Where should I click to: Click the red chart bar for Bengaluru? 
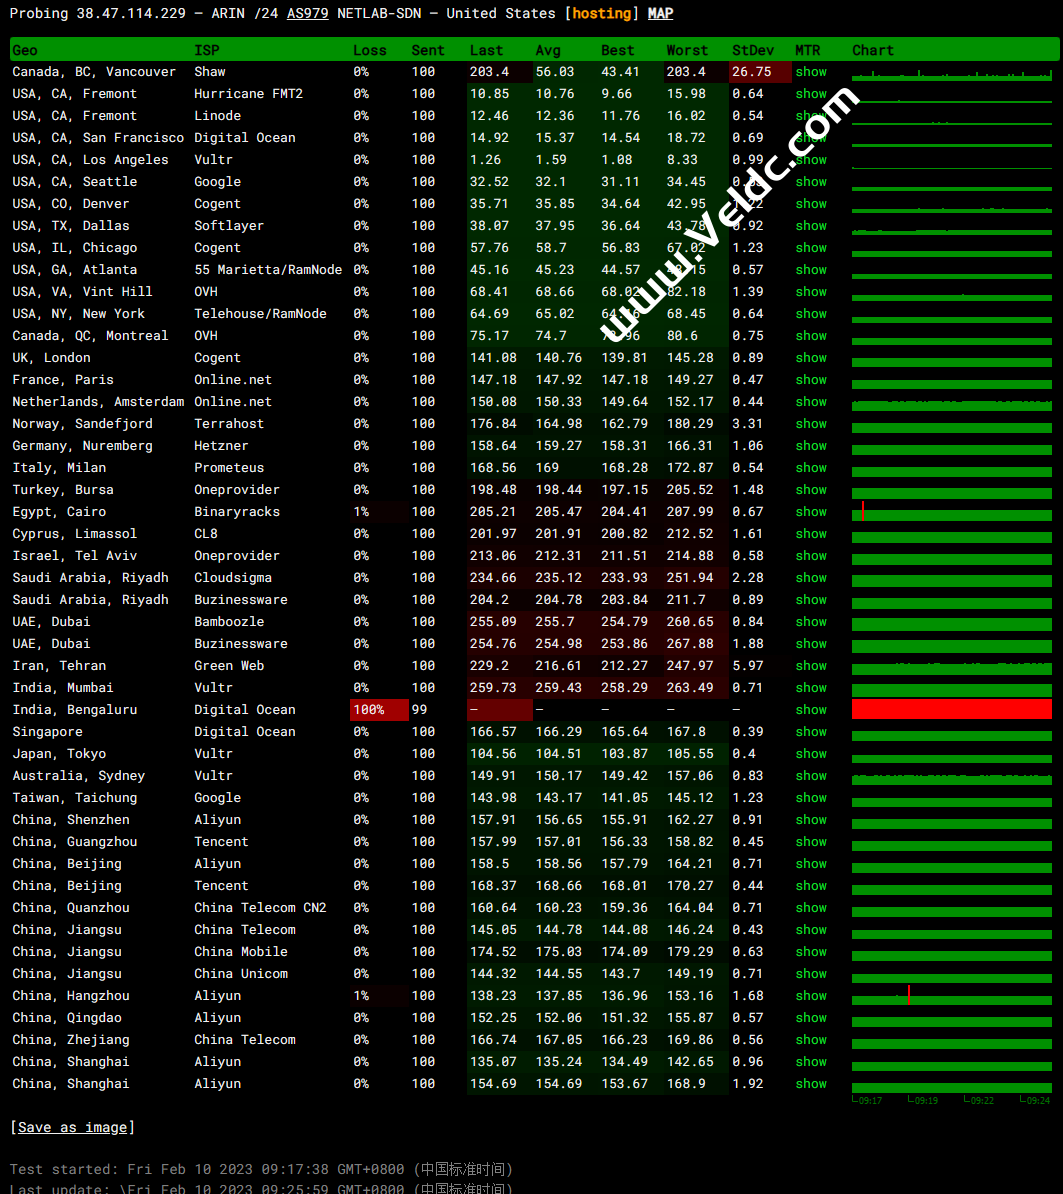coord(951,710)
